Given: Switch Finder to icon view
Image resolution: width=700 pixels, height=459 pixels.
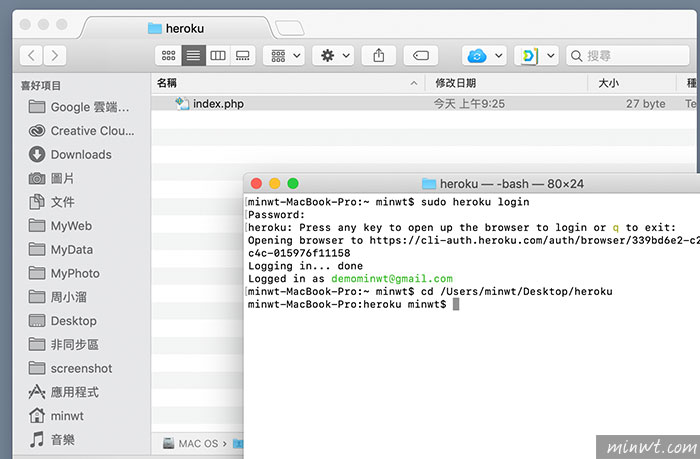Looking at the screenshot, I should click(x=168, y=55).
